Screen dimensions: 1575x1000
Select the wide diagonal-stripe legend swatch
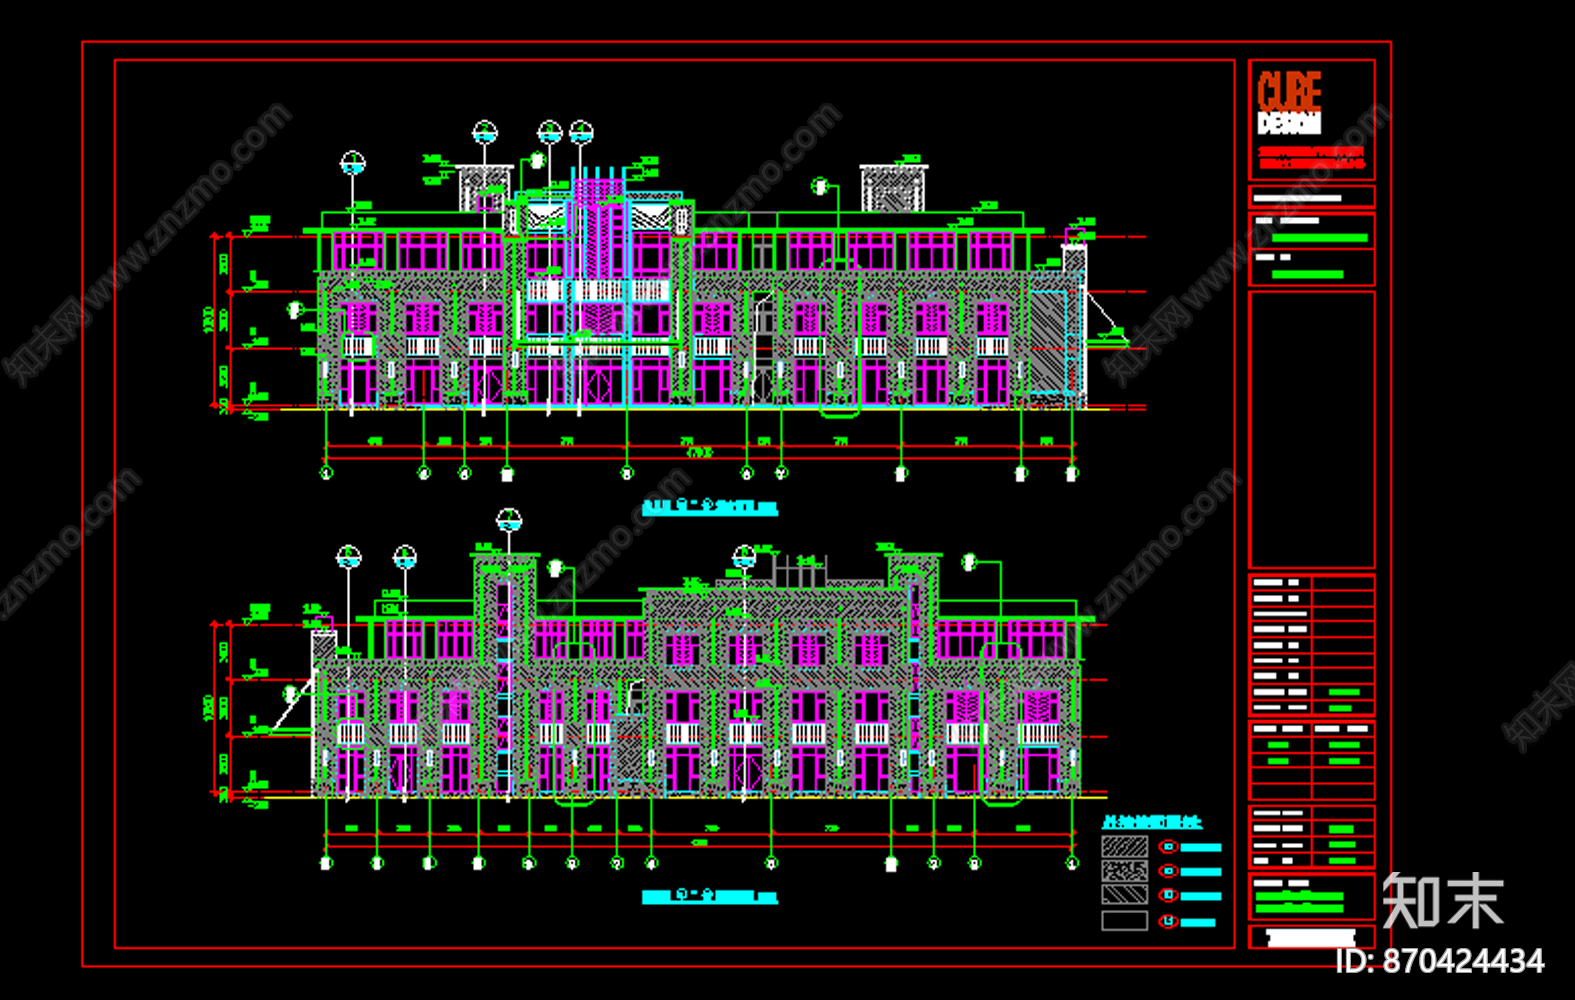(1124, 894)
